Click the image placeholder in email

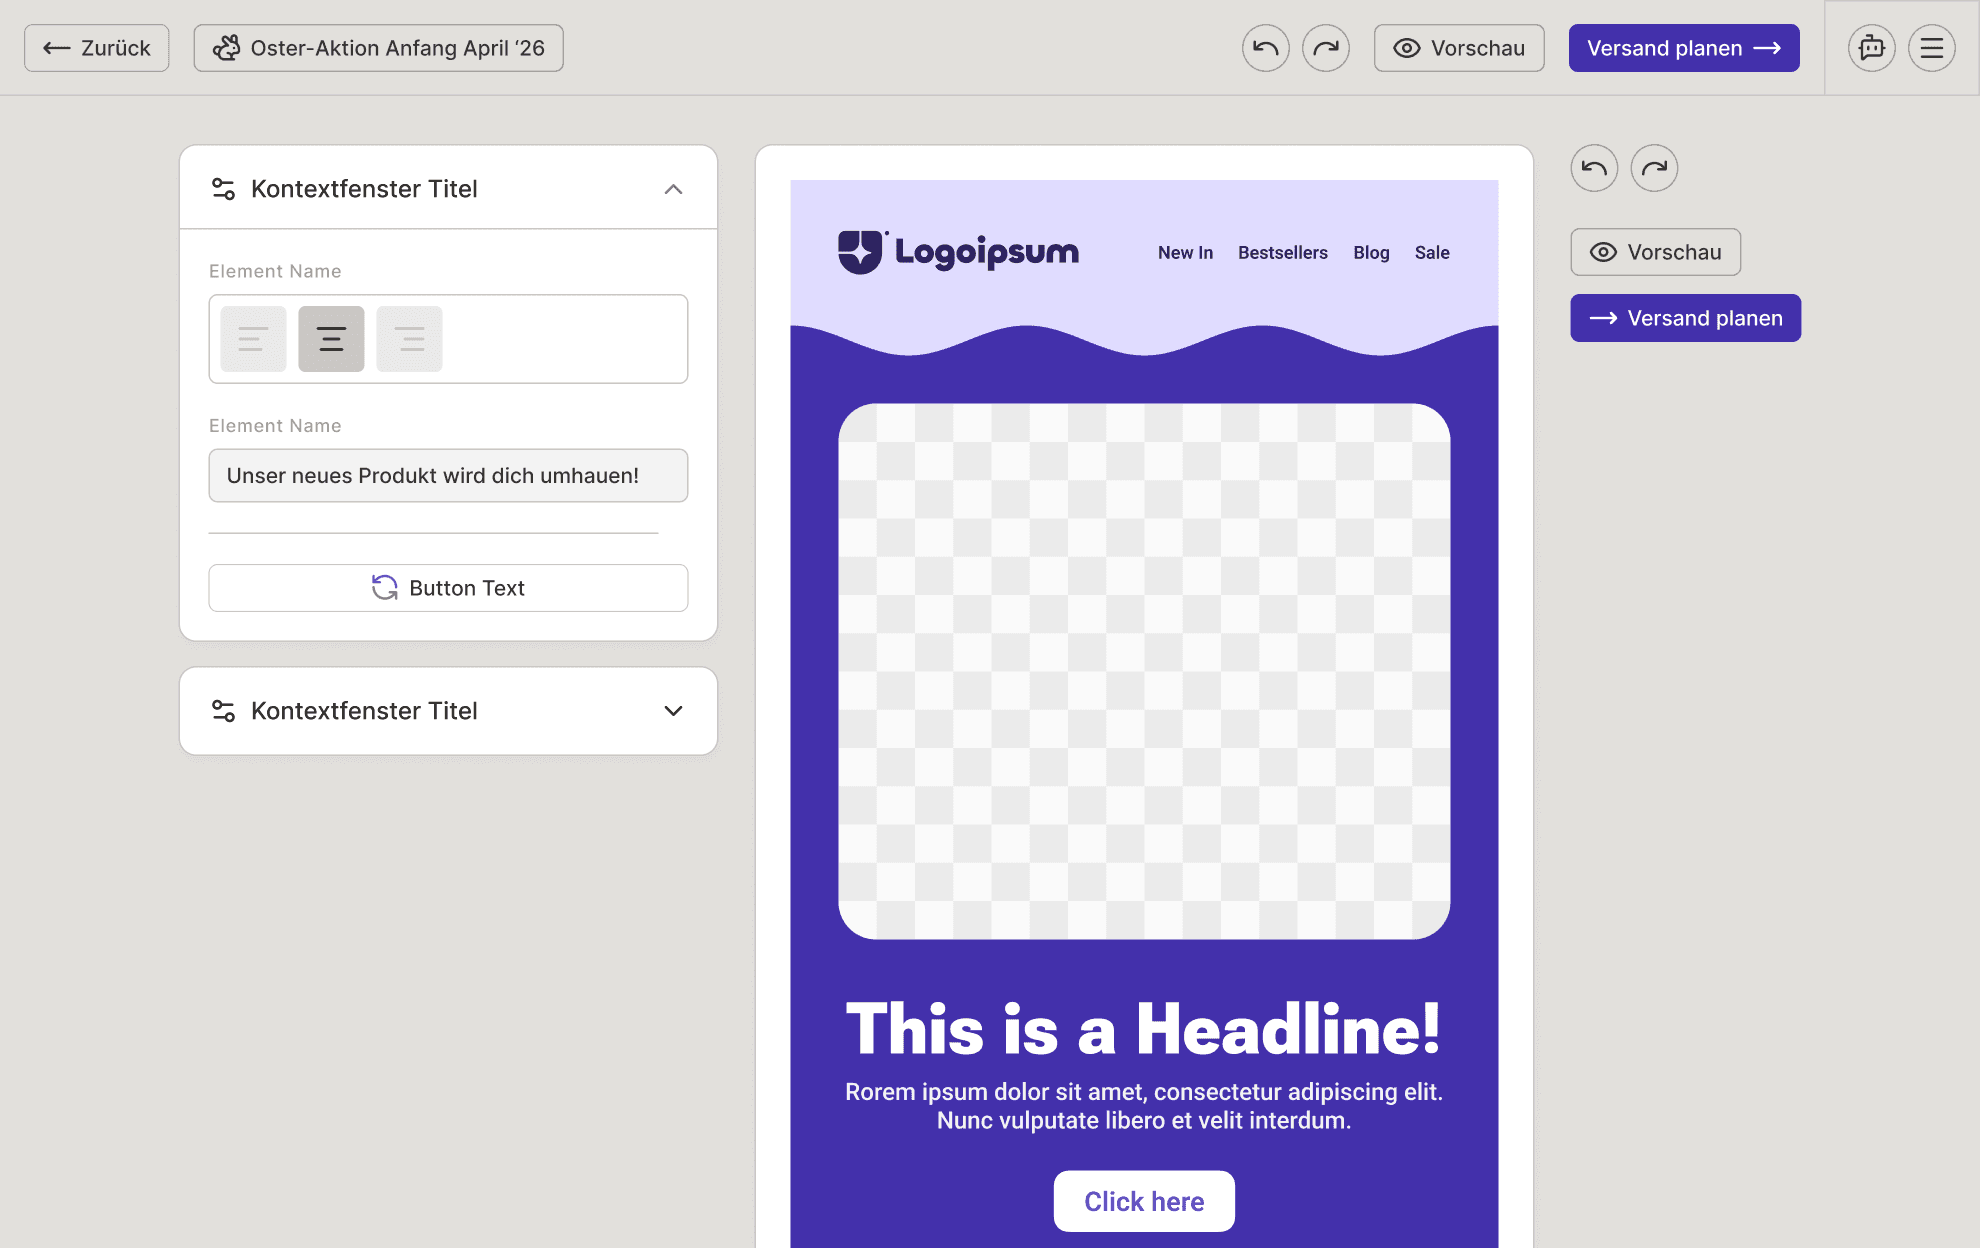pyautogui.click(x=1144, y=671)
